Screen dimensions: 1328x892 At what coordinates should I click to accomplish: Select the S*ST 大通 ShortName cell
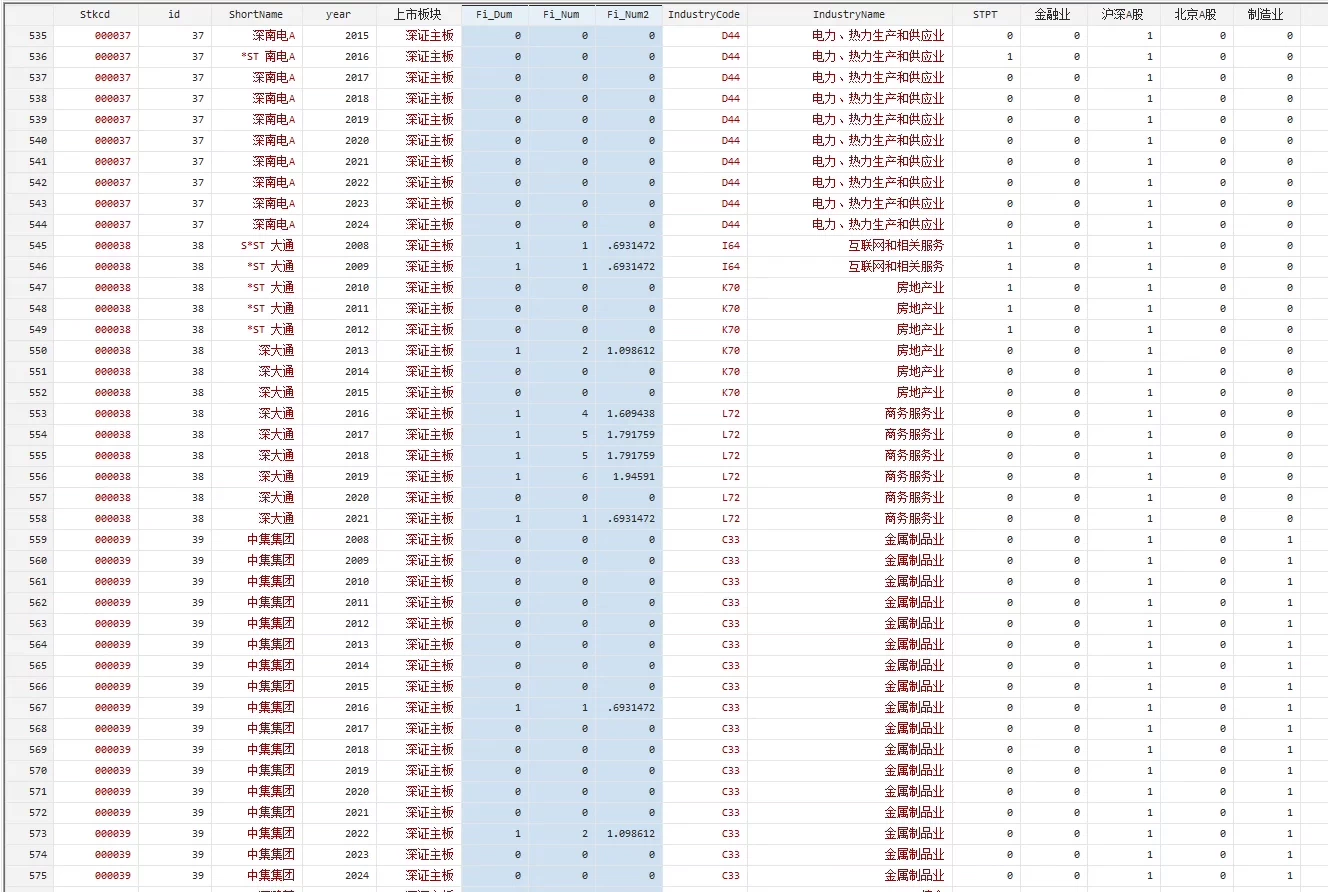point(267,246)
